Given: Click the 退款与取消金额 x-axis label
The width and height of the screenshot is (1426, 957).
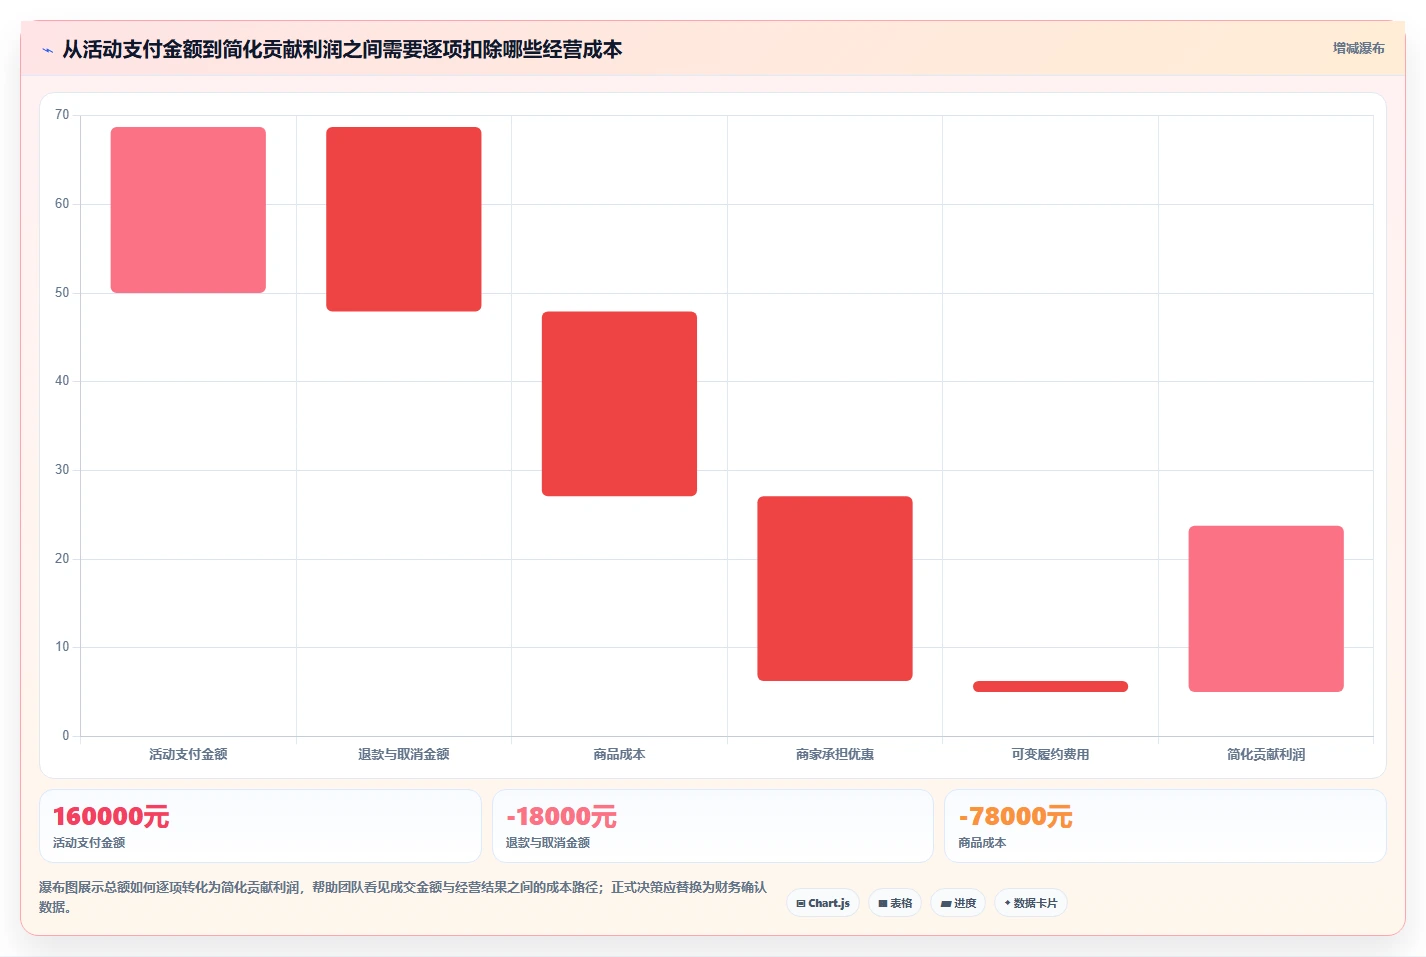Looking at the screenshot, I should 404,754.
